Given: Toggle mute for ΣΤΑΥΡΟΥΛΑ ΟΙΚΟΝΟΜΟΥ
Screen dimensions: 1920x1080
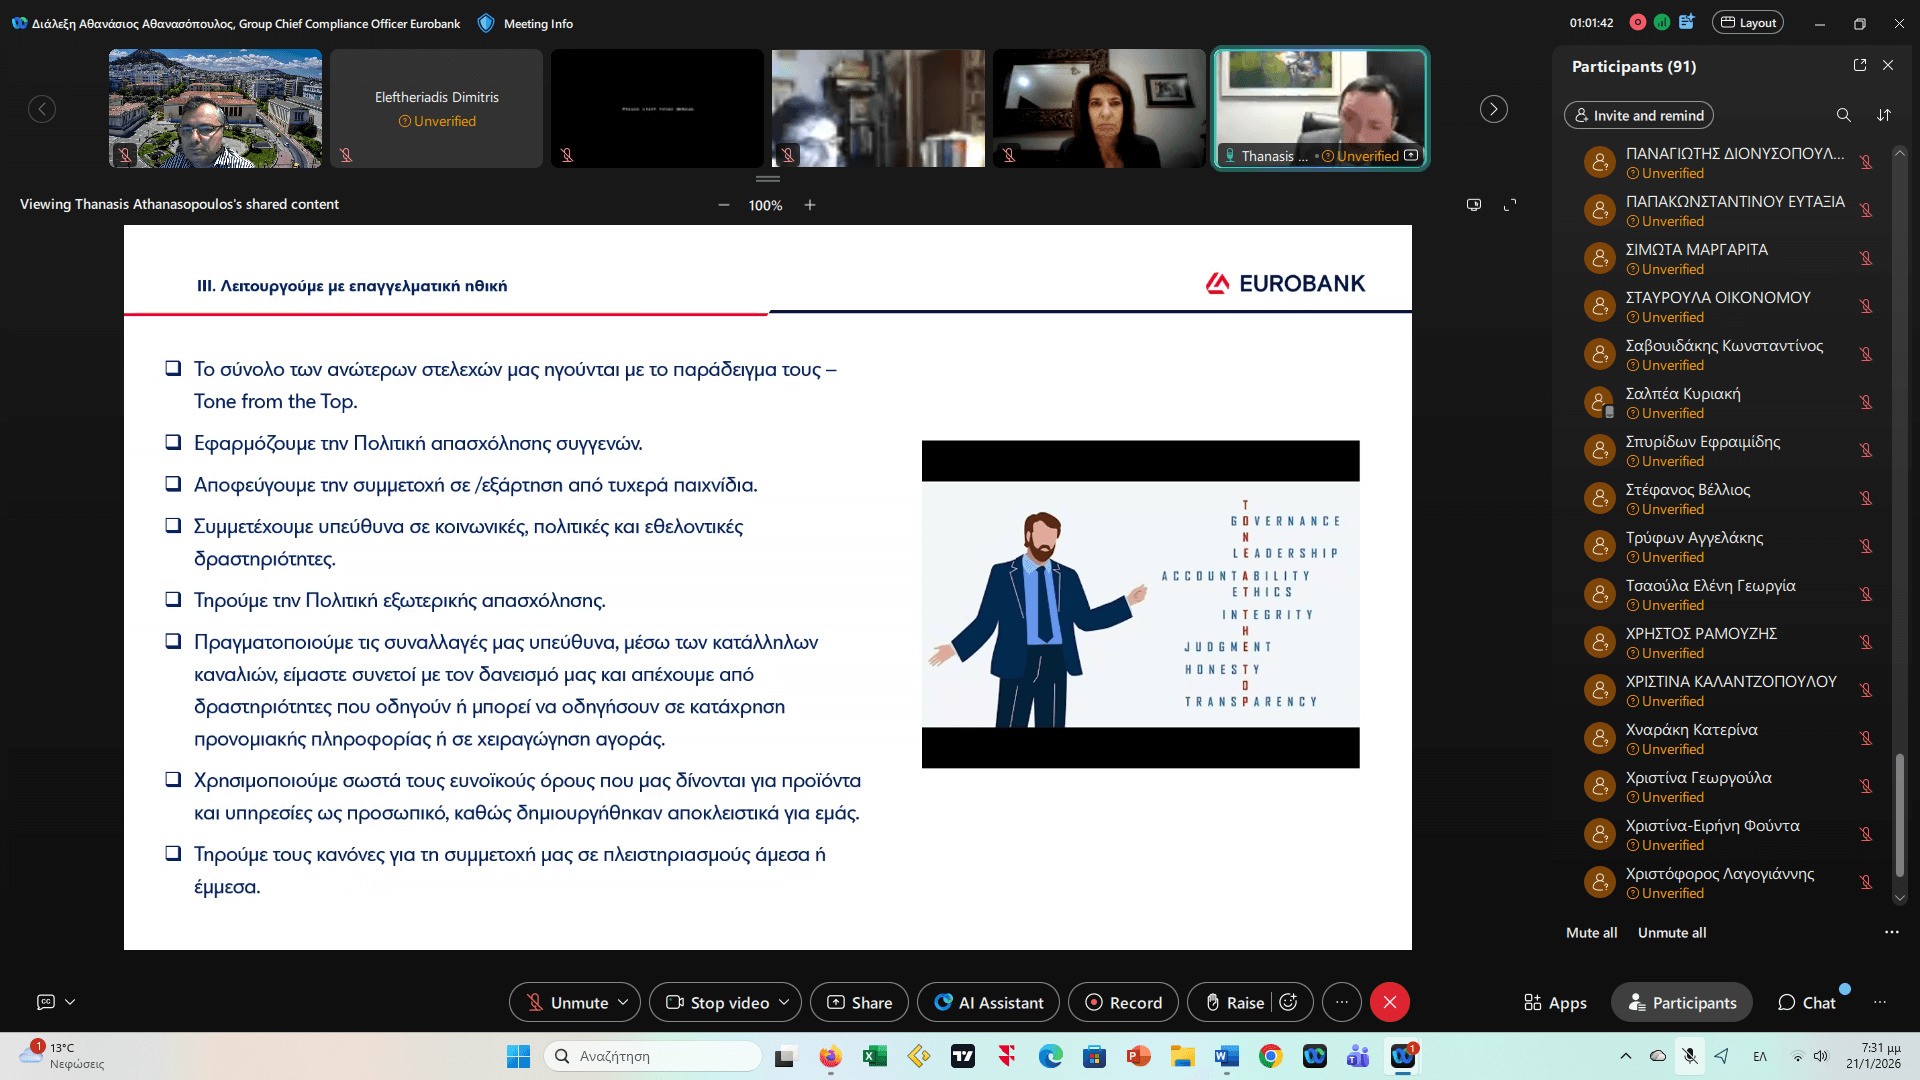Looking at the screenshot, I should click(1865, 306).
